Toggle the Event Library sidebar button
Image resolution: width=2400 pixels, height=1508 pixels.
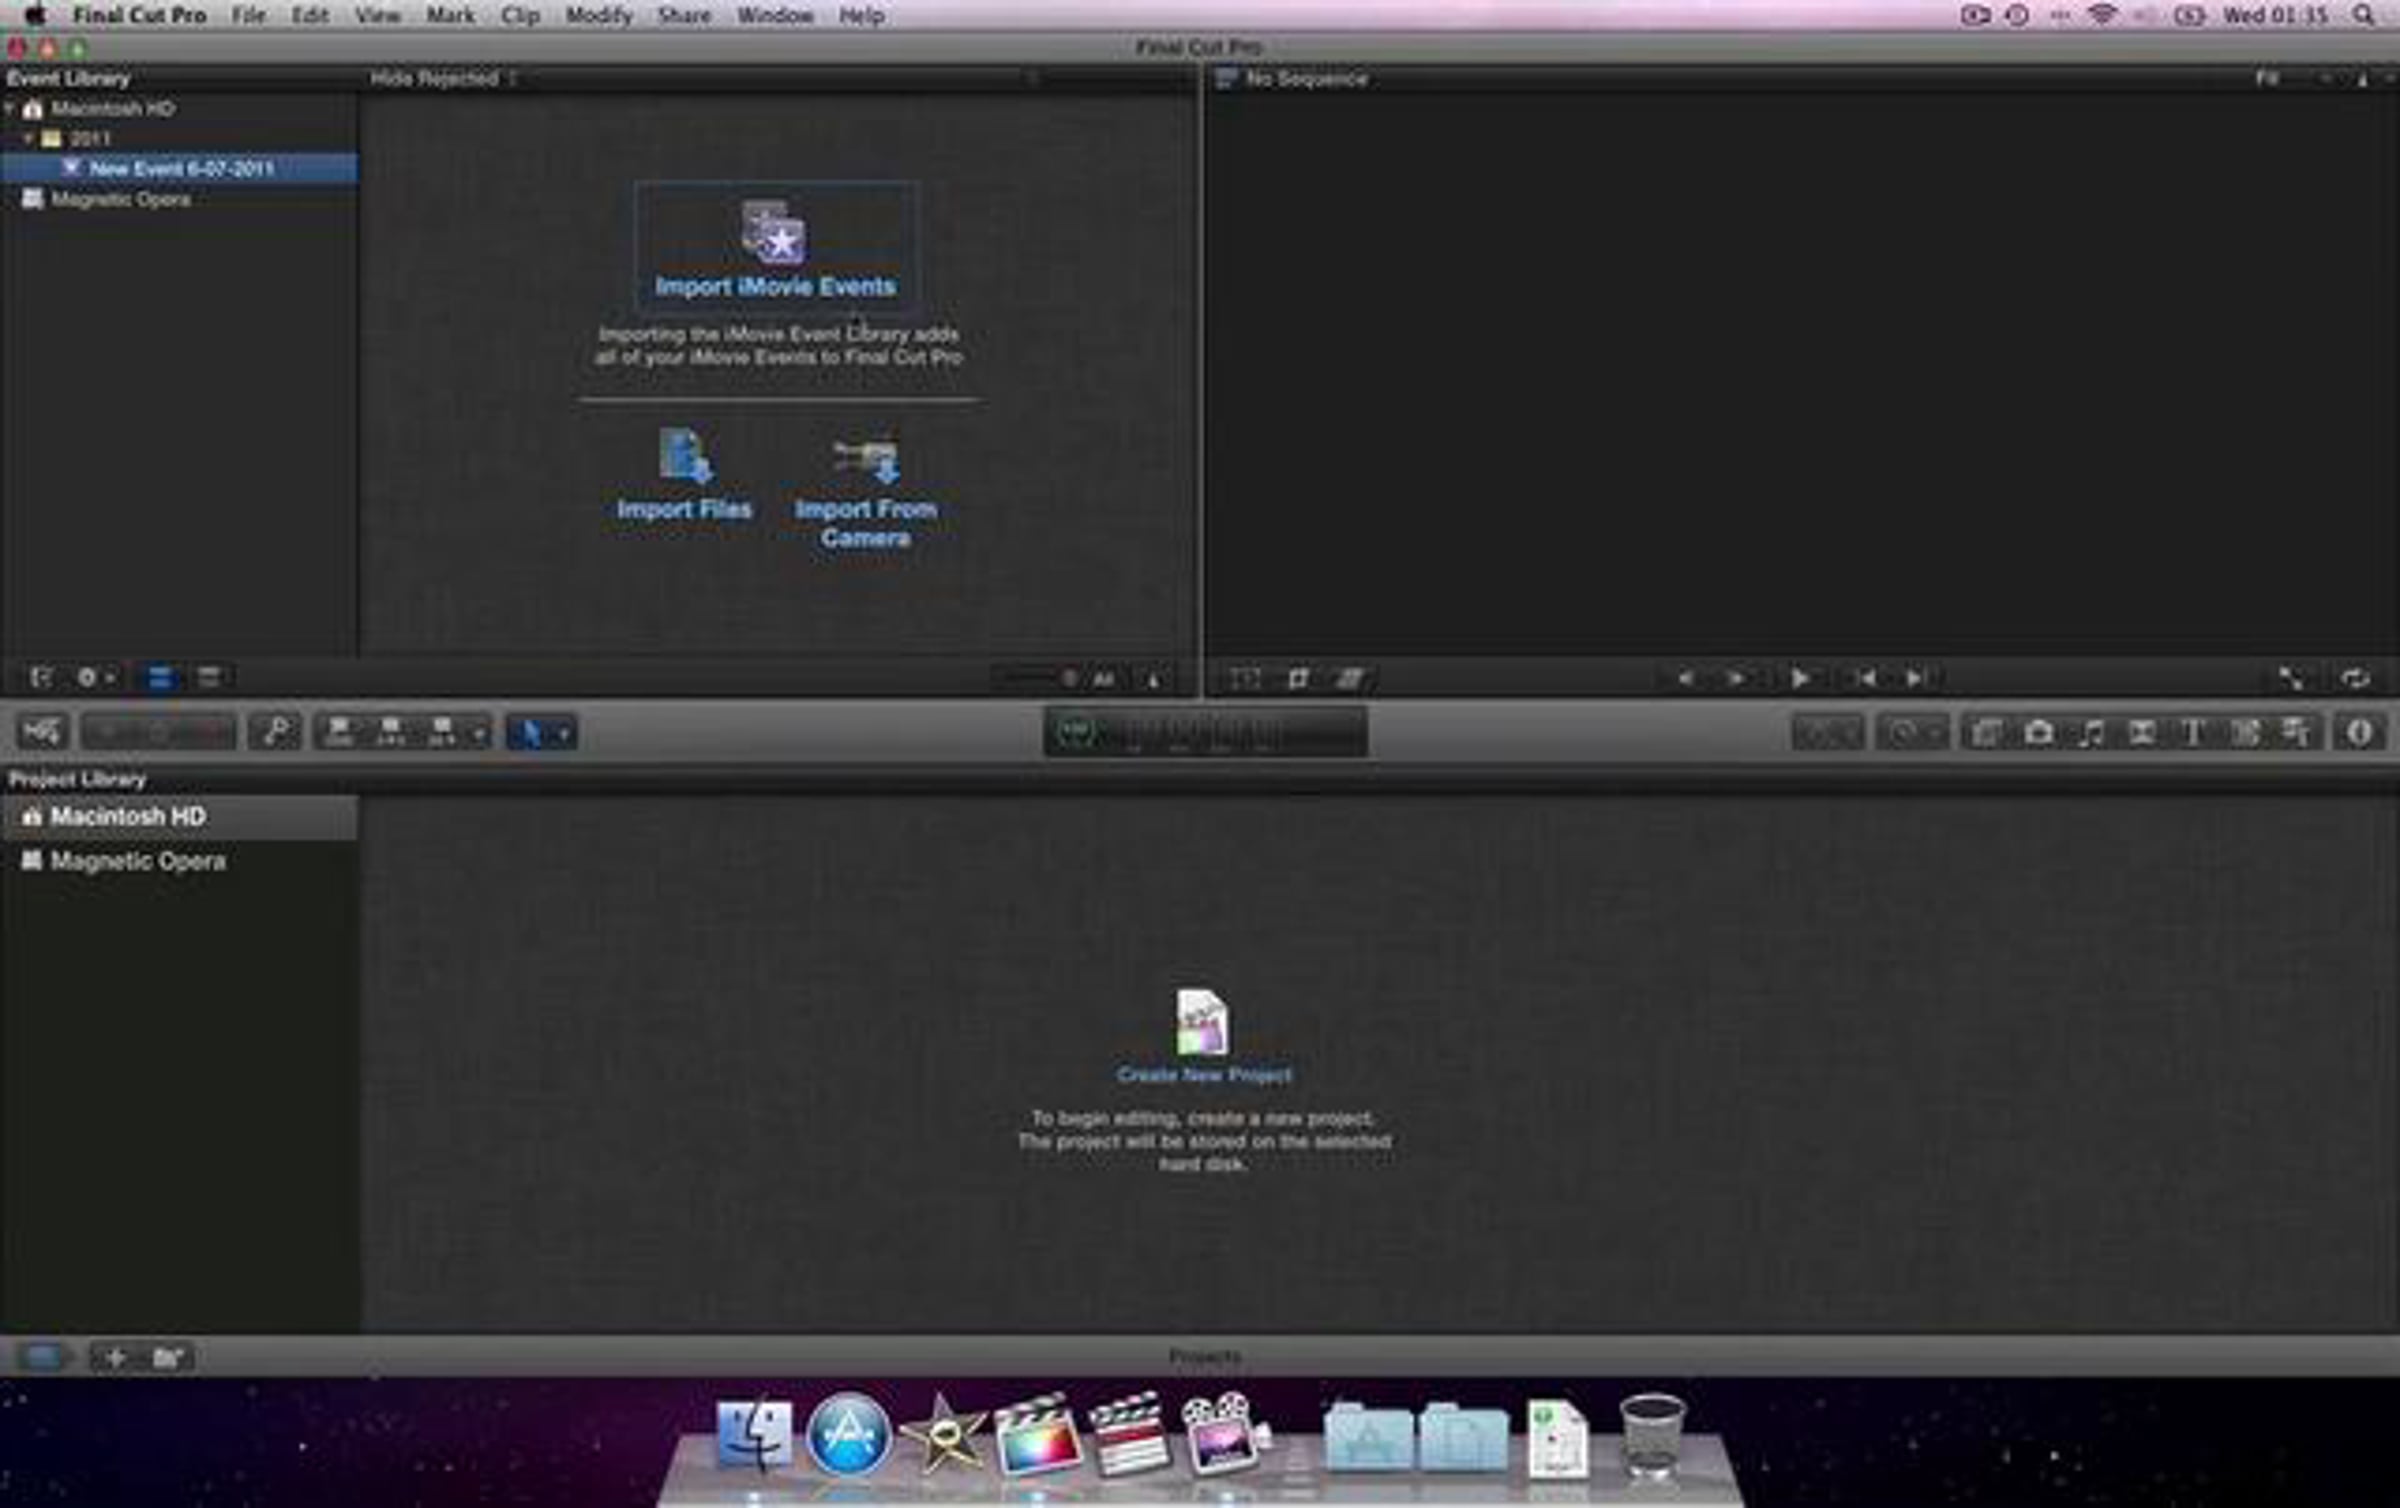pos(40,677)
